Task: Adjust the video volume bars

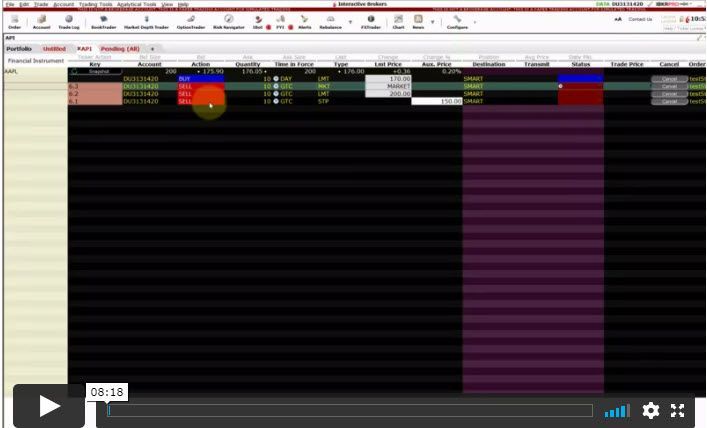Action: point(617,411)
